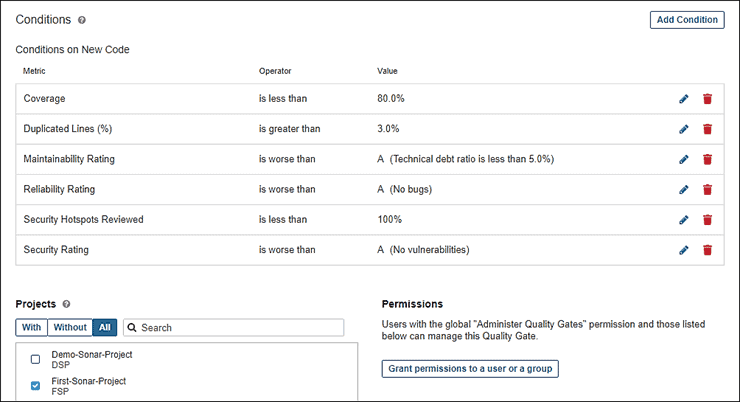Delete the Coverage condition

pyautogui.click(x=707, y=99)
